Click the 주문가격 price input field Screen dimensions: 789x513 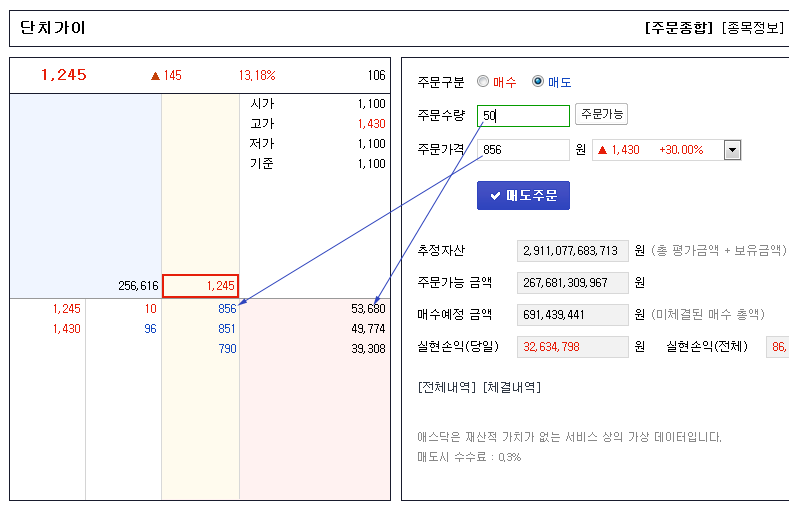point(523,150)
